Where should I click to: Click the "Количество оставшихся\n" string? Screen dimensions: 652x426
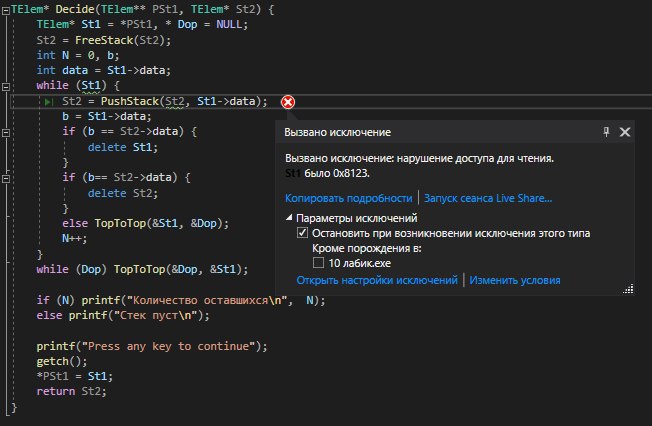point(207,300)
